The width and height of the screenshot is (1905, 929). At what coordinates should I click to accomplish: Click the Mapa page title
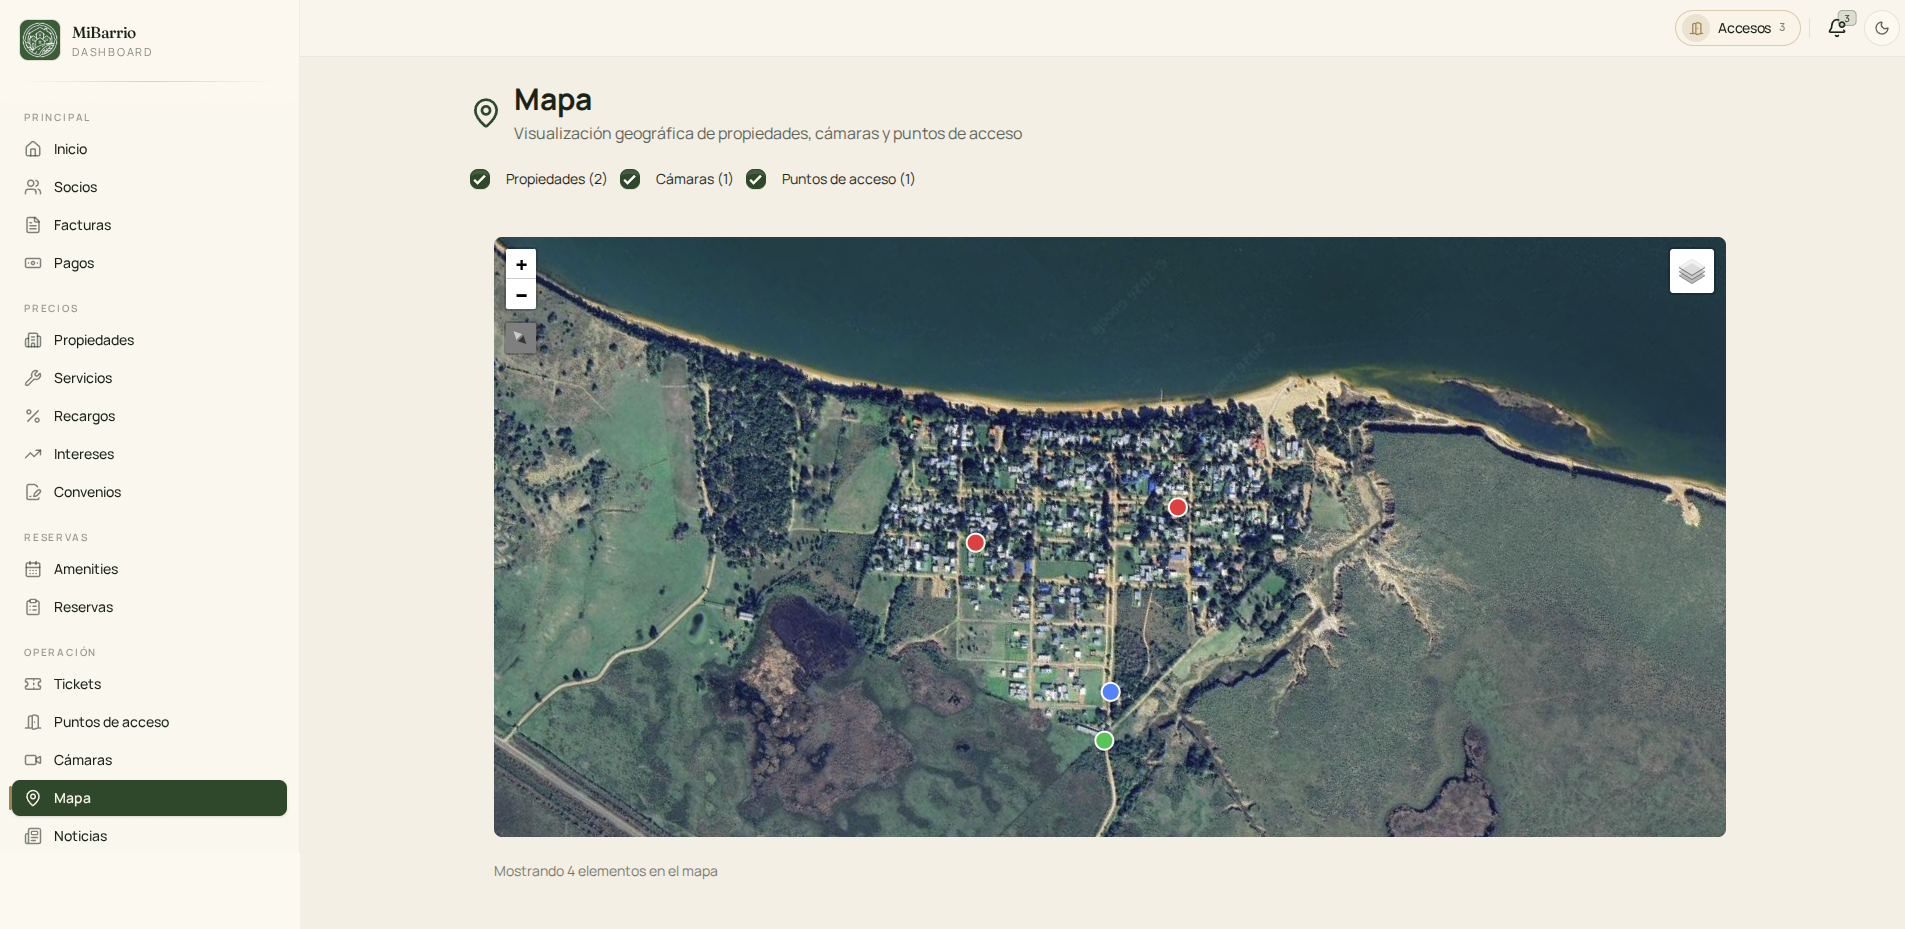click(553, 100)
